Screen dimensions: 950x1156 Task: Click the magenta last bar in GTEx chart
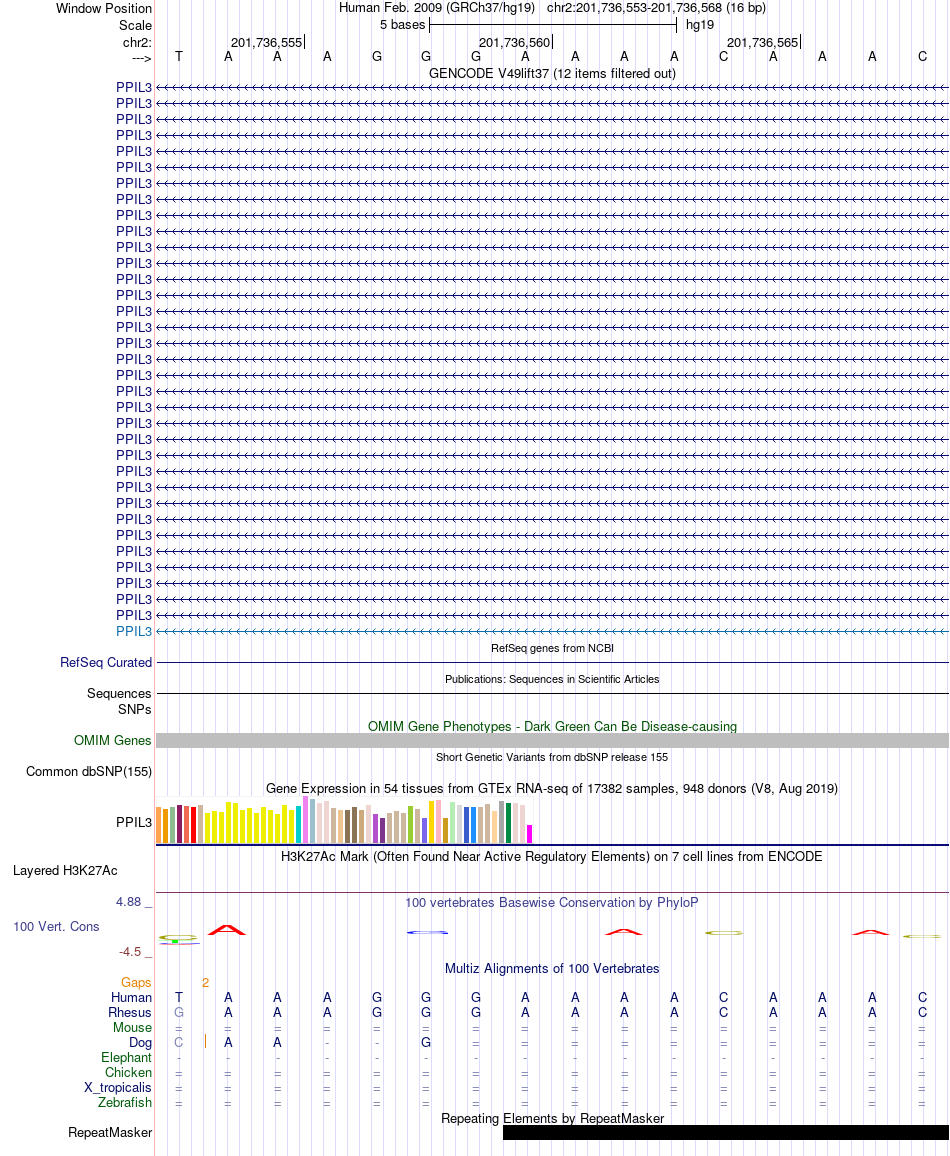coord(529,834)
